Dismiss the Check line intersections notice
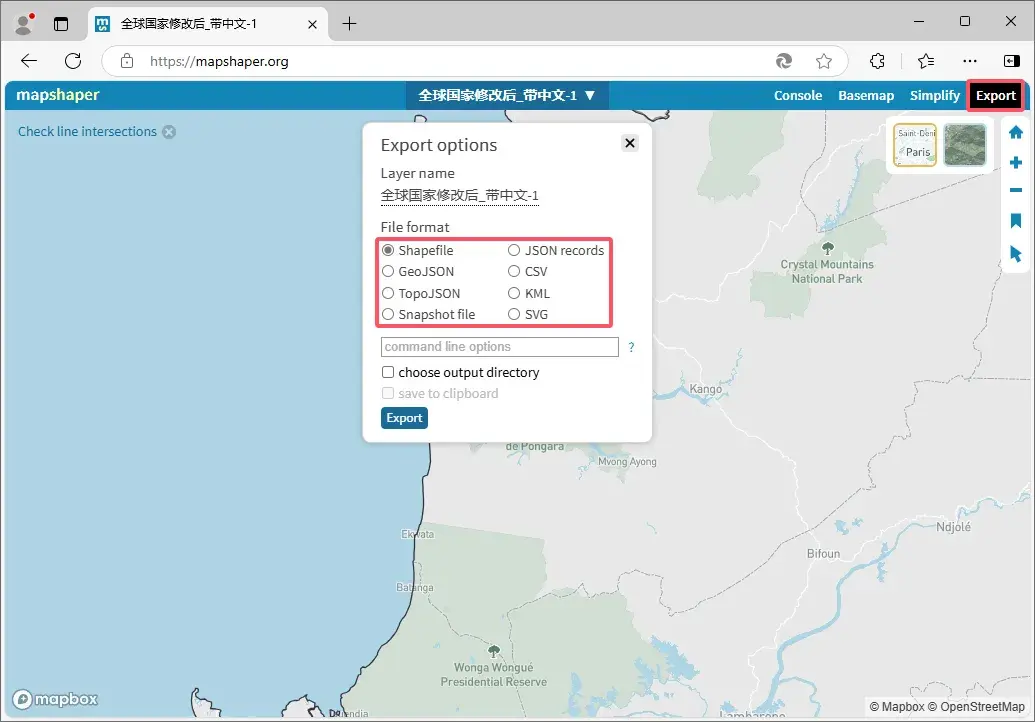This screenshot has width=1035, height=722. 169,131
